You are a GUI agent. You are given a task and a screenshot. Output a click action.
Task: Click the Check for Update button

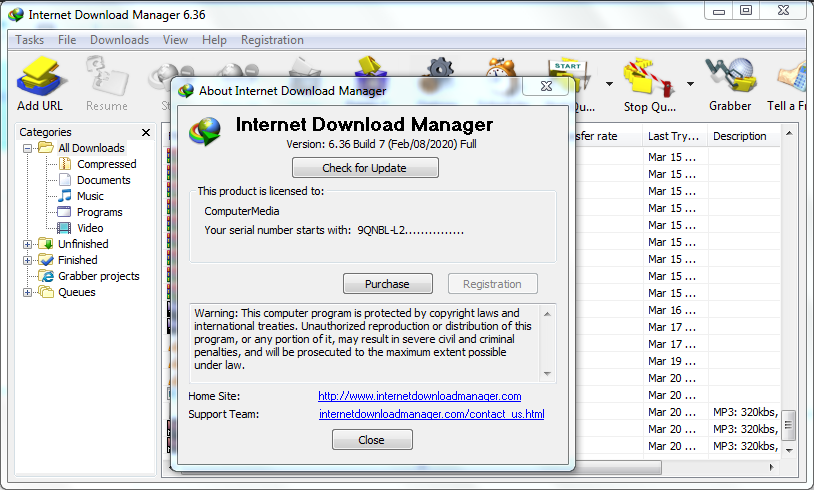(x=365, y=168)
